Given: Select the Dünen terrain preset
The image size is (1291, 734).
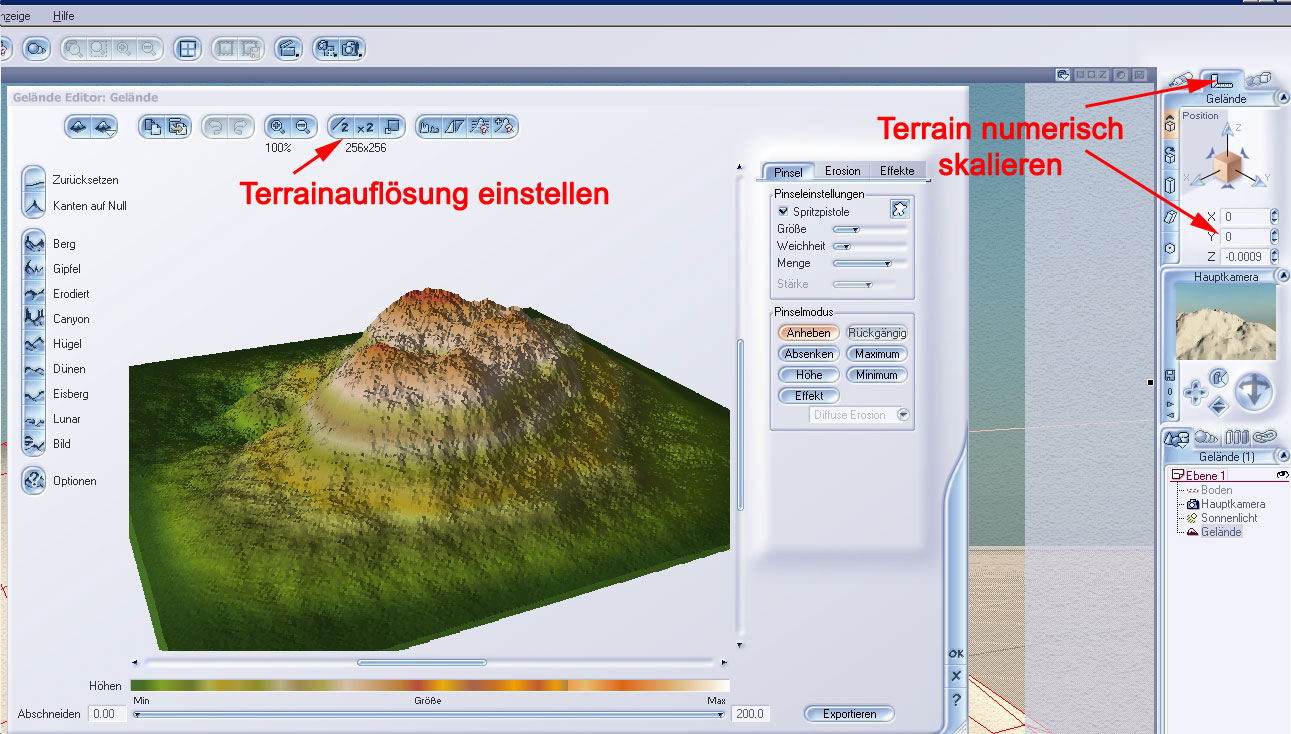Looking at the screenshot, I should 35,369.
